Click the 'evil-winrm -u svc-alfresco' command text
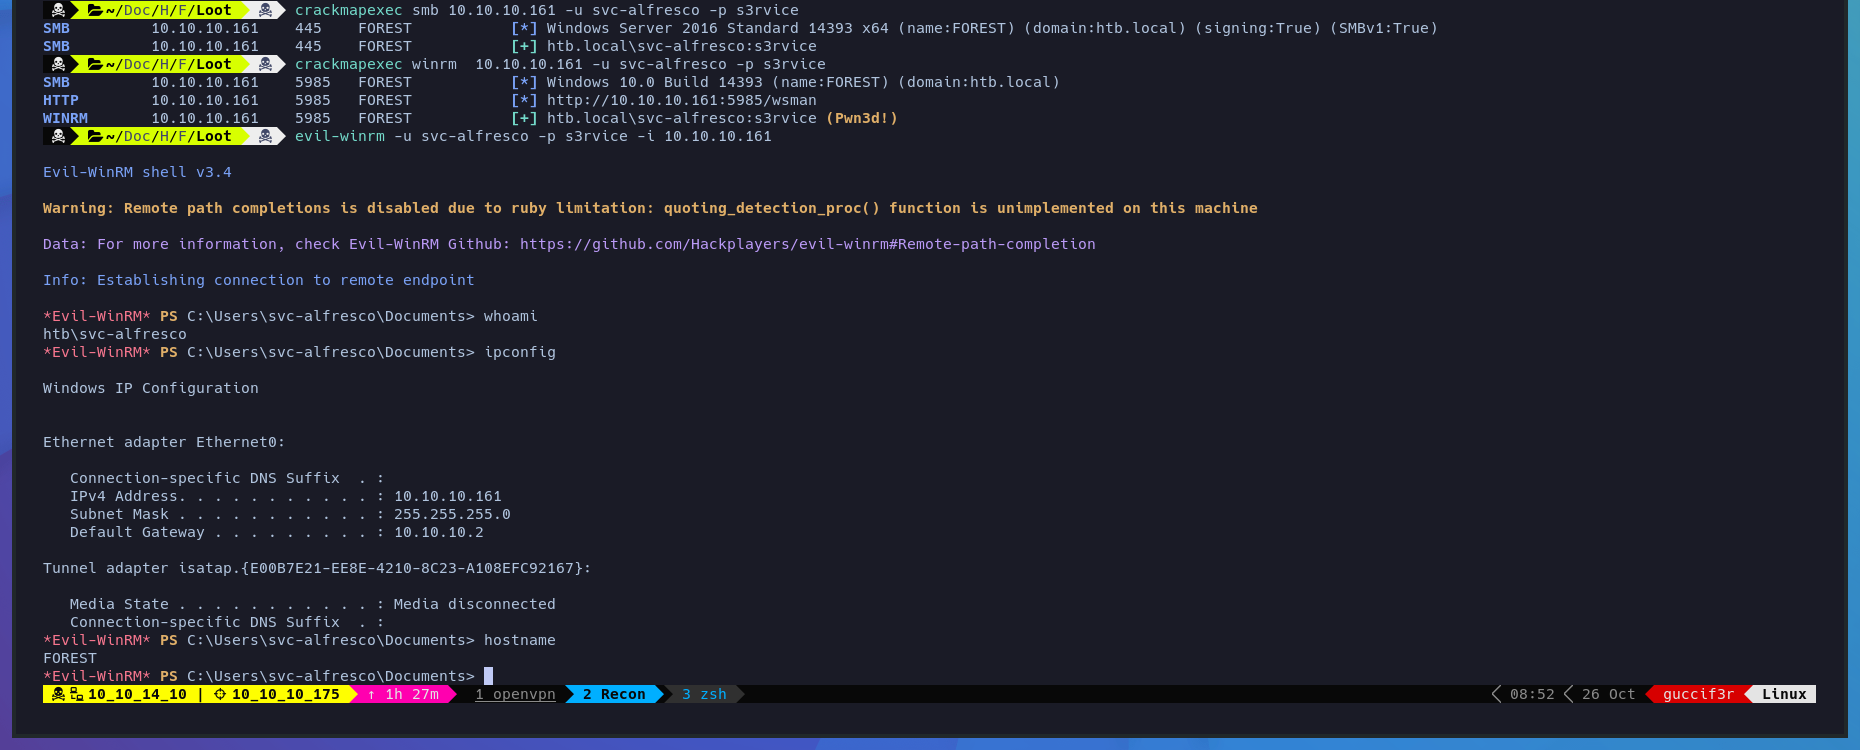1860x750 pixels. click(x=411, y=136)
